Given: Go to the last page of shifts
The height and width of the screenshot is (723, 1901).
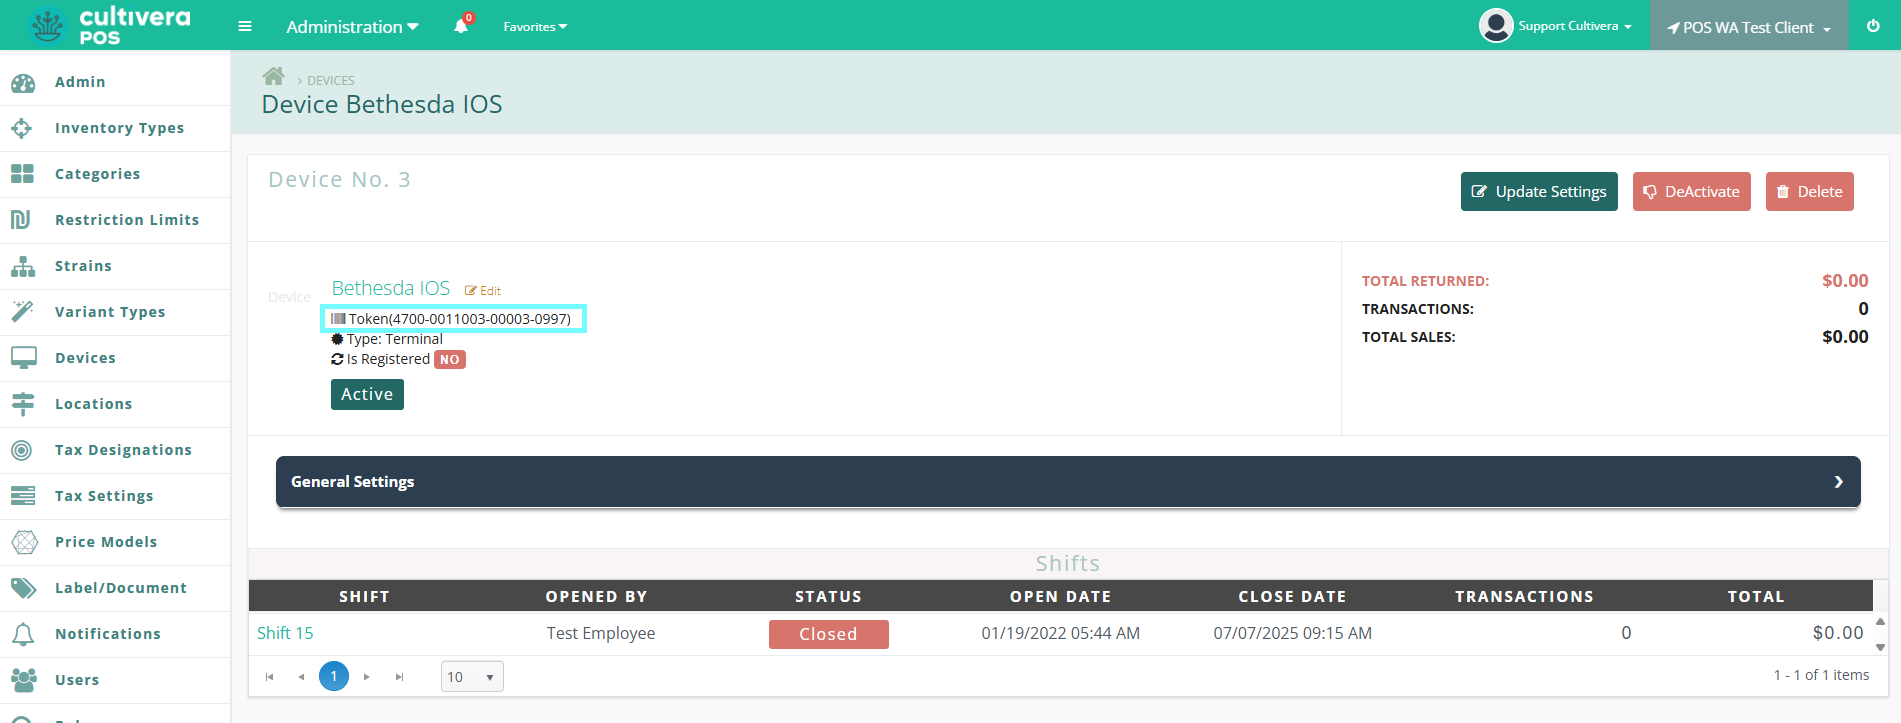Looking at the screenshot, I should 399,677.
